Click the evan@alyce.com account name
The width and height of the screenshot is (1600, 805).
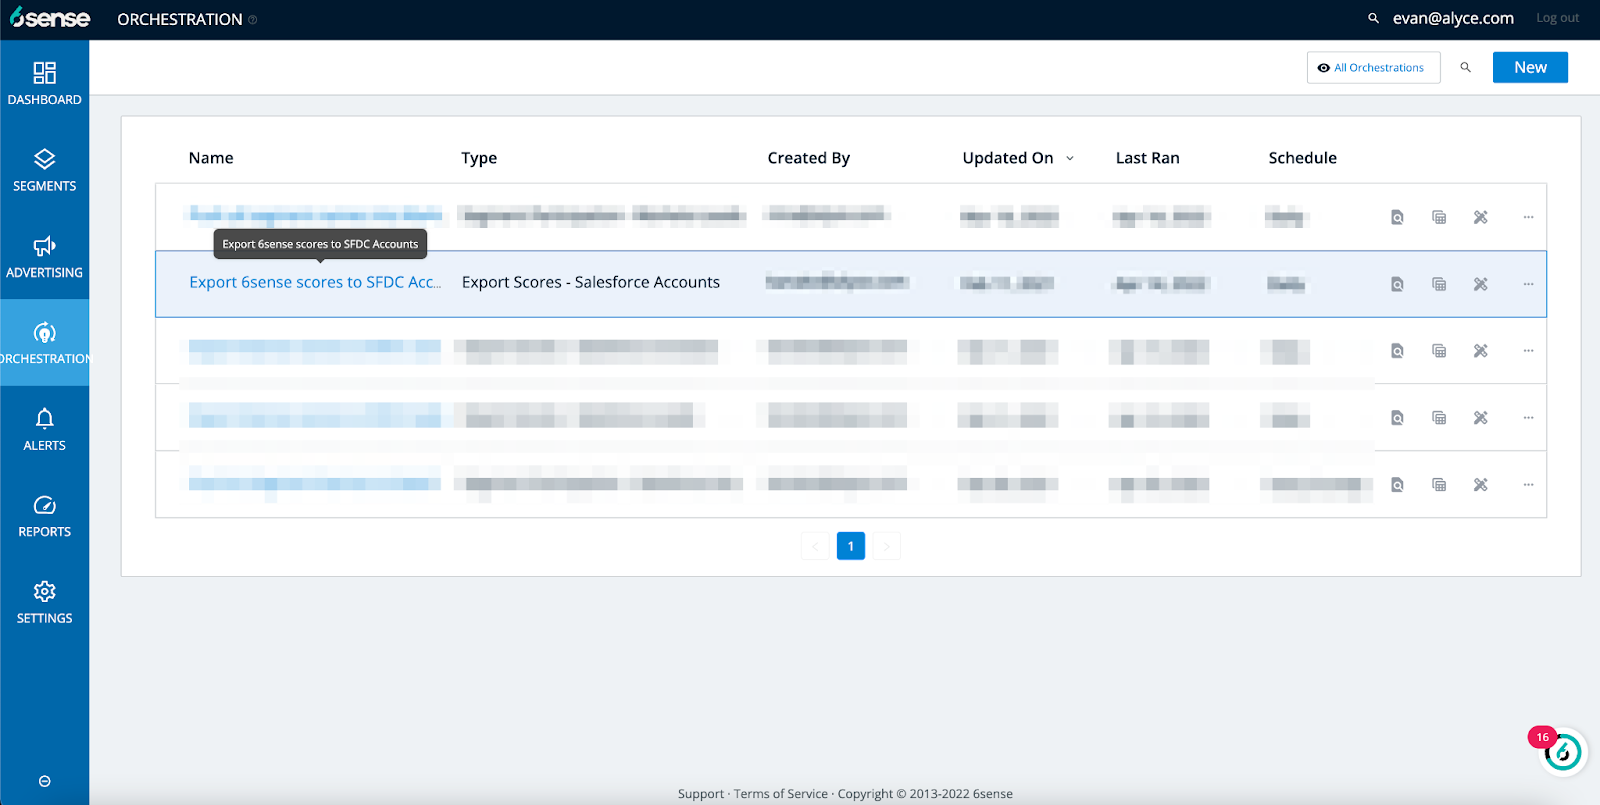click(1453, 18)
